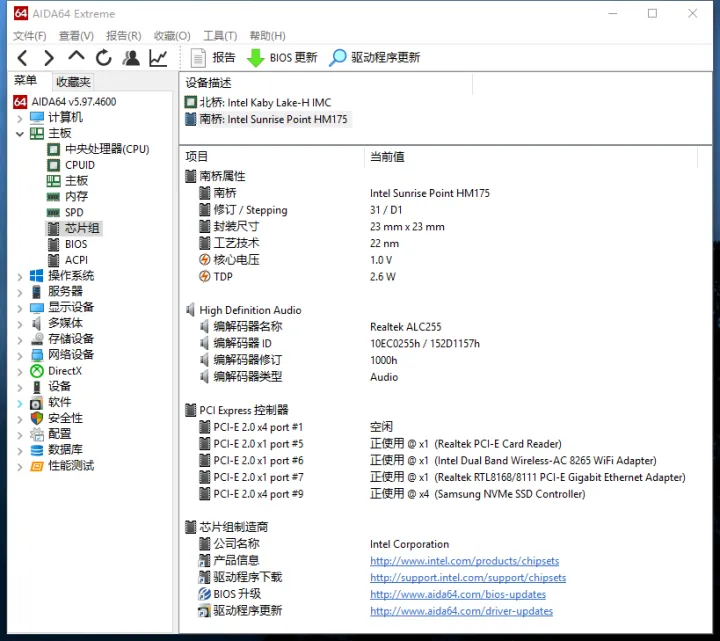Image resolution: width=720 pixels, height=641 pixels.
Task: Expand the 操作系统 tree node
Action: pos(19,277)
